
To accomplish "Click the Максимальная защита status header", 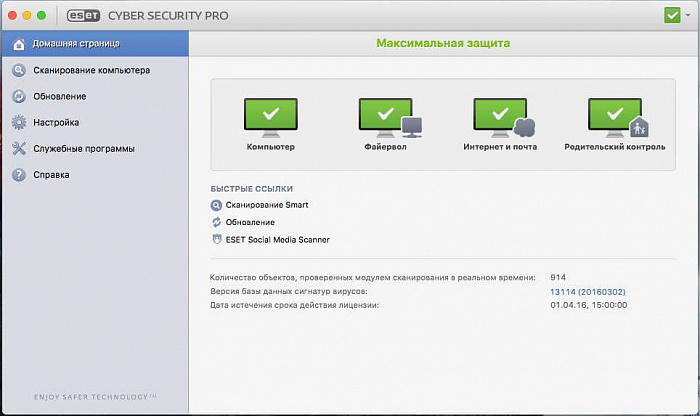I will pyautogui.click(x=442, y=44).
